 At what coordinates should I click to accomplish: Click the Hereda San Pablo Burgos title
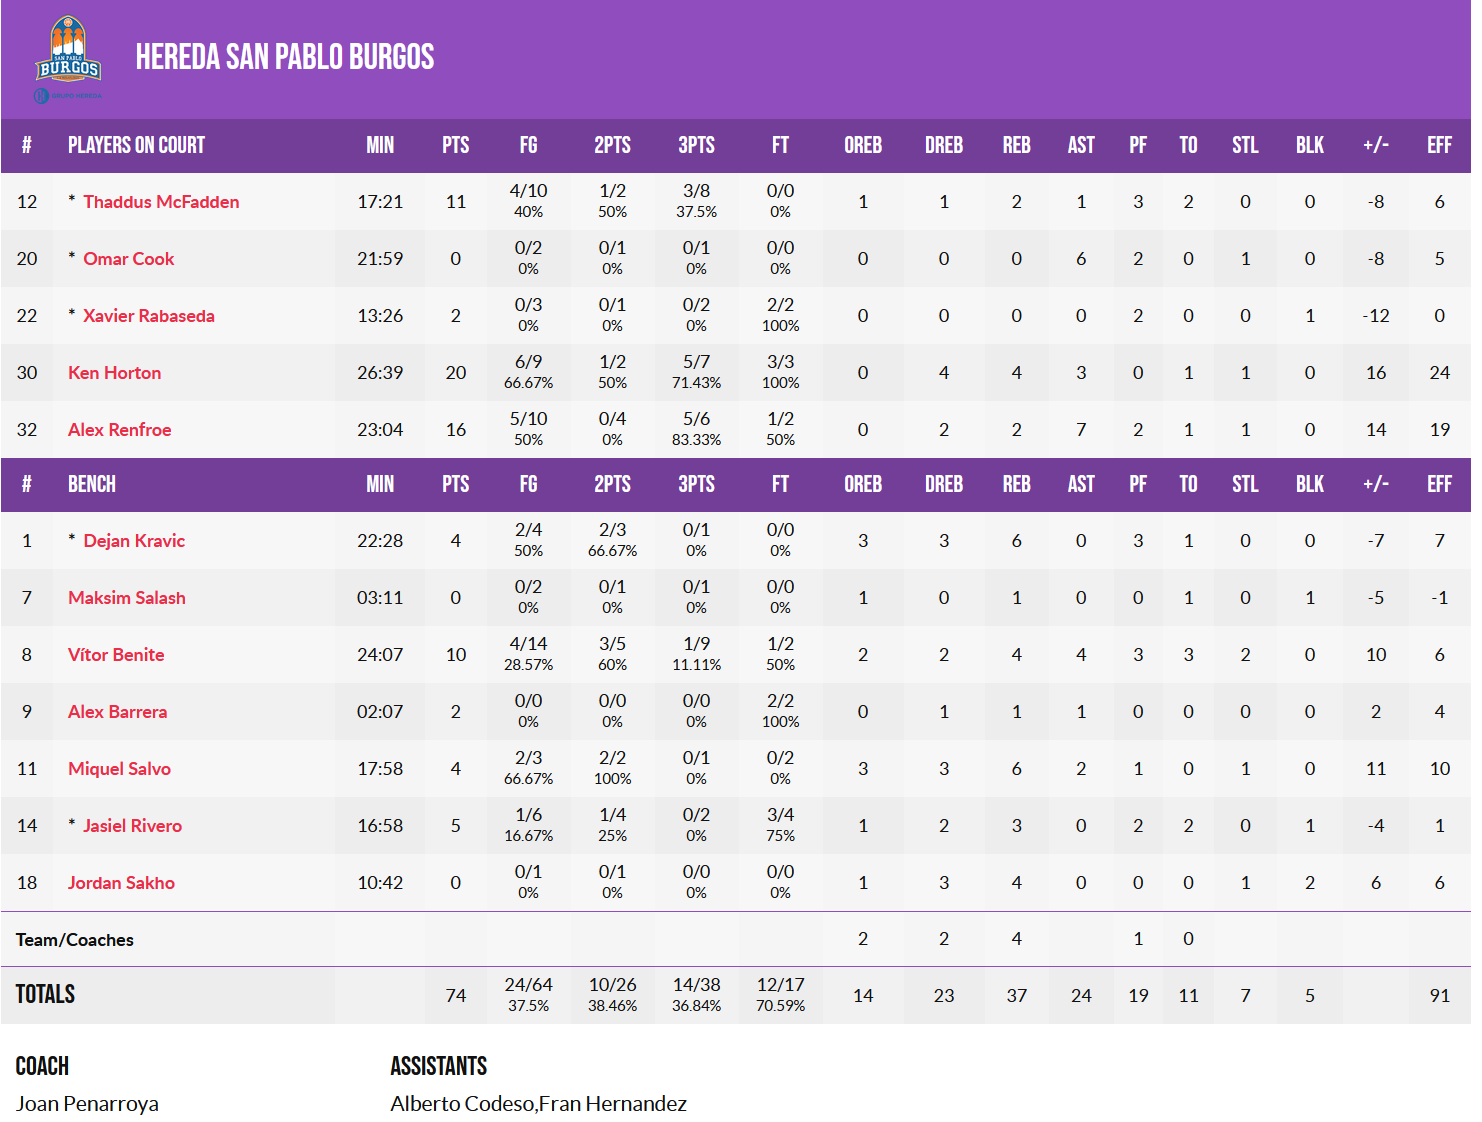pyautogui.click(x=285, y=57)
